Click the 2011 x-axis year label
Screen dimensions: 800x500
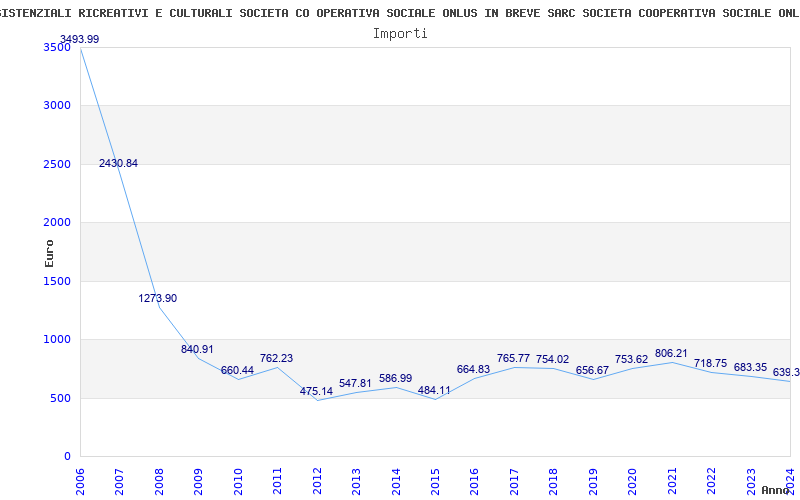coord(277,482)
